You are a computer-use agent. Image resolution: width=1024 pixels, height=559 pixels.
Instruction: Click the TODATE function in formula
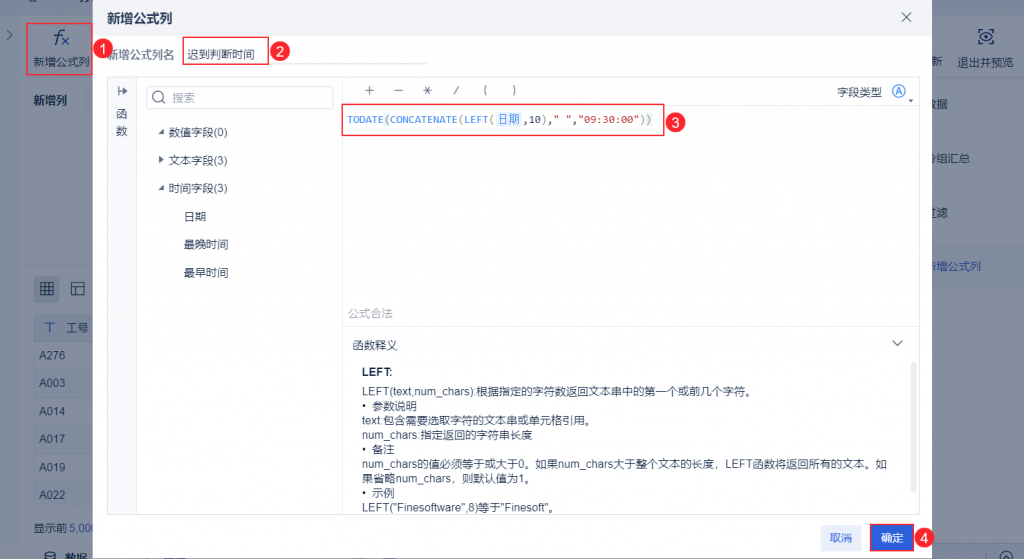click(x=365, y=120)
